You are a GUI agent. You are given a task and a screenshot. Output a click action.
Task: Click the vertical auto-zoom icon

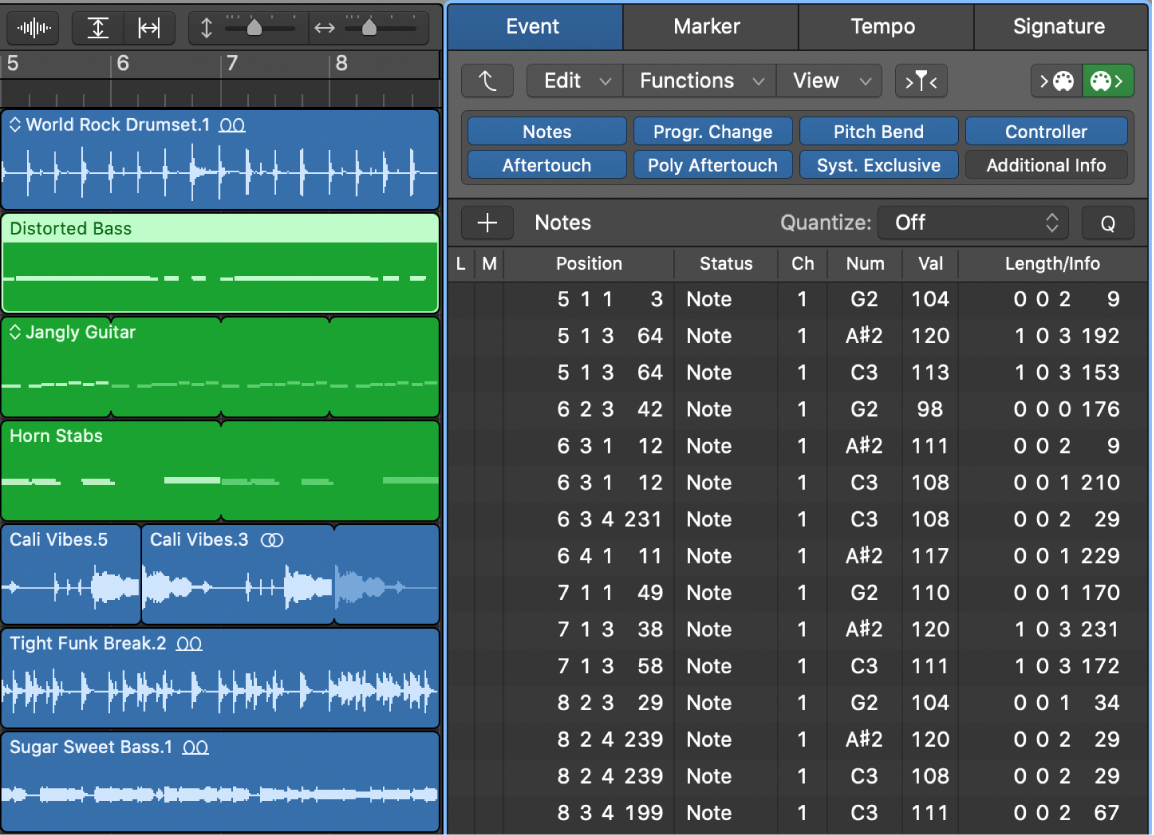click(x=97, y=27)
